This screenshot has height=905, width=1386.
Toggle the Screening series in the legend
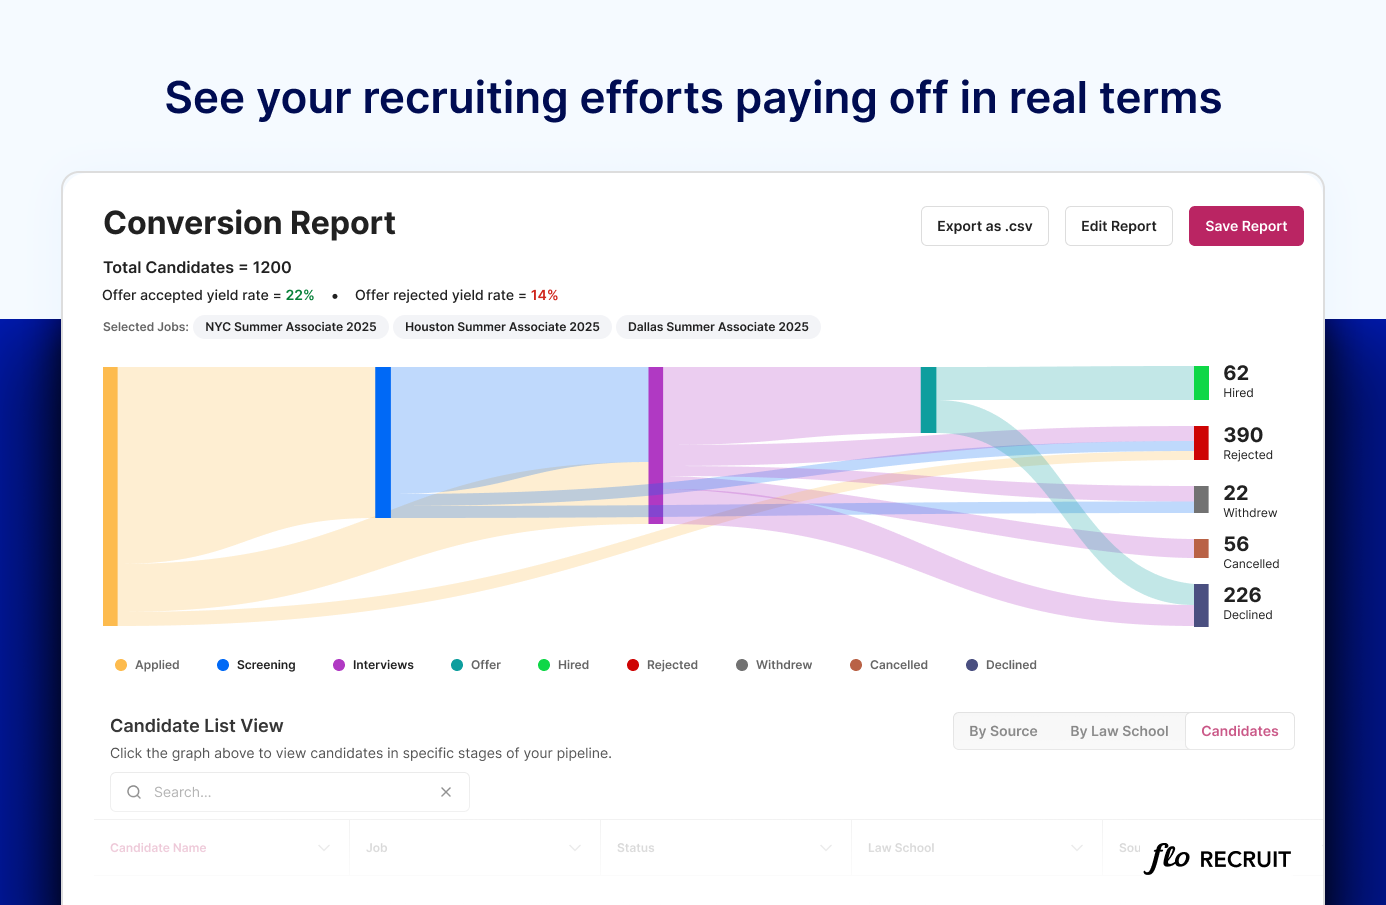(x=224, y=664)
